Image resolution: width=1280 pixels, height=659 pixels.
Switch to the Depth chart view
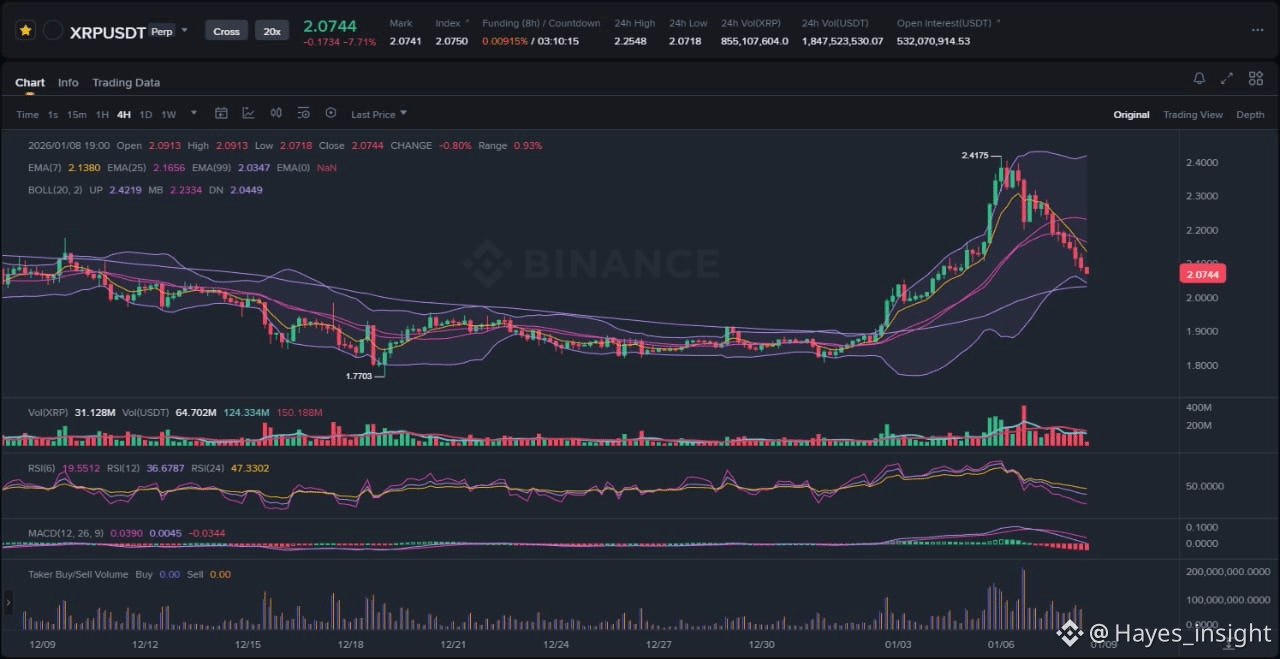pyautogui.click(x=1250, y=115)
